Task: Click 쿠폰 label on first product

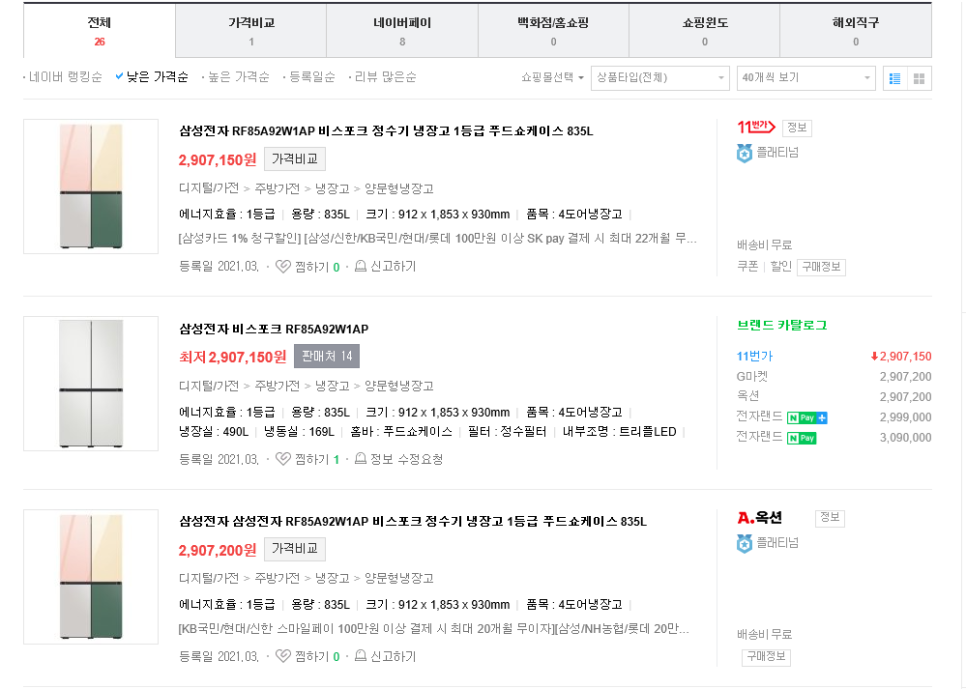Action: [747, 266]
